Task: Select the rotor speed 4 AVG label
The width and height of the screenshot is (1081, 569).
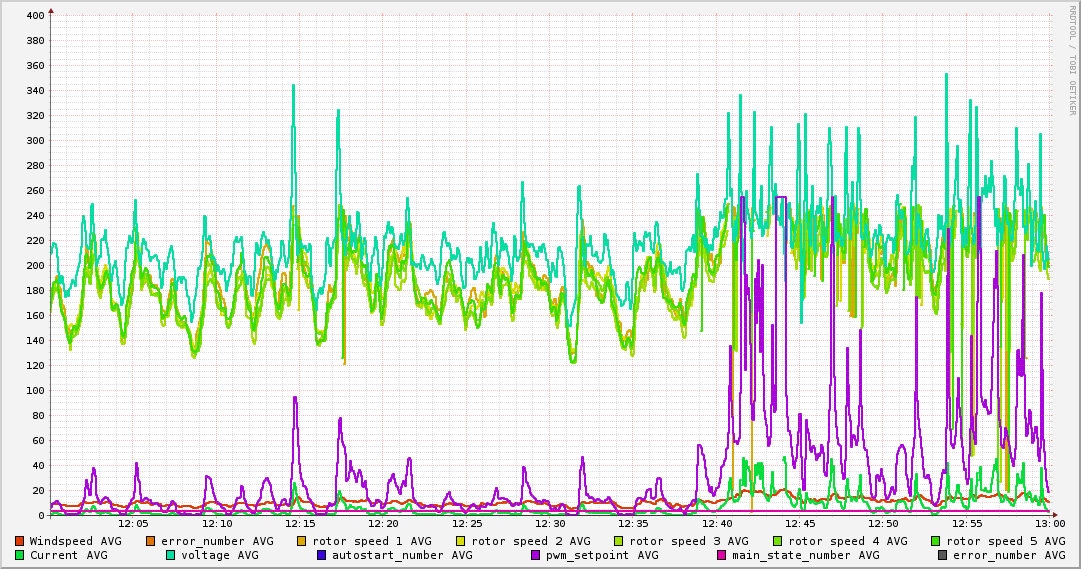Action: coord(848,541)
